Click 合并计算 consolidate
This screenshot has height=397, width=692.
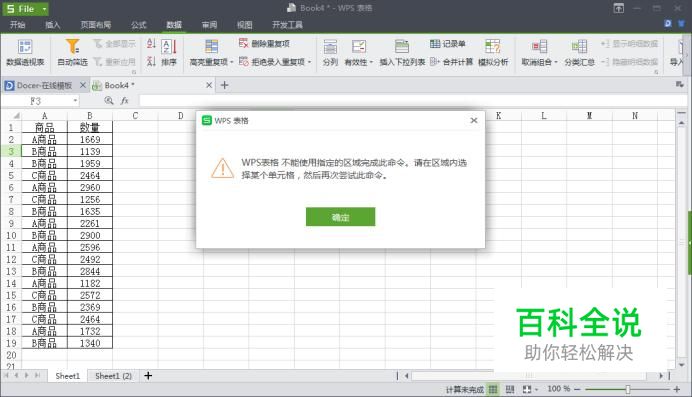point(451,62)
